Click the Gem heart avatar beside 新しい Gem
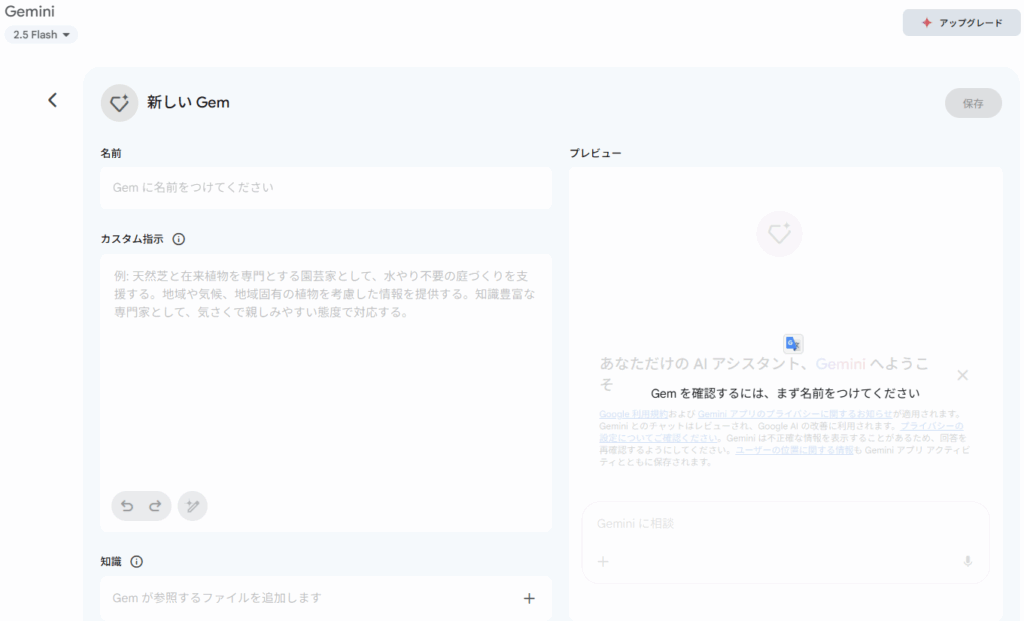This screenshot has width=1024, height=621. pos(120,103)
